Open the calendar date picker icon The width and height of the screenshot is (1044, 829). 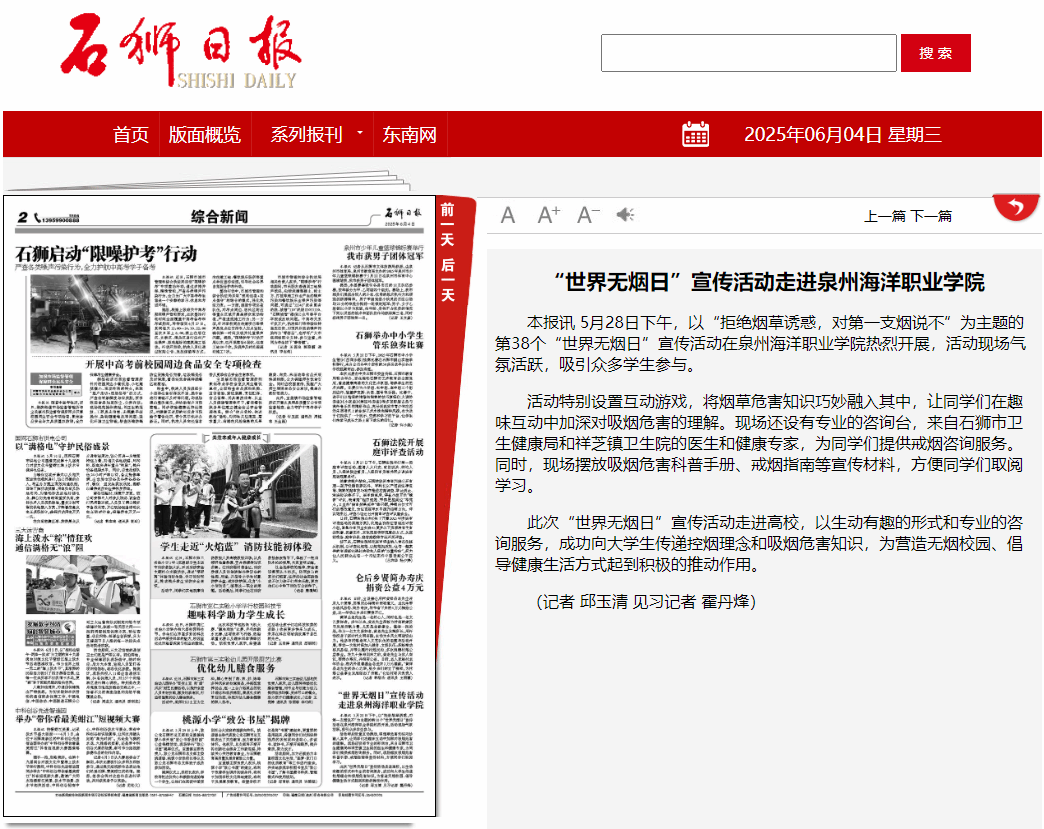pyautogui.click(x=695, y=134)
